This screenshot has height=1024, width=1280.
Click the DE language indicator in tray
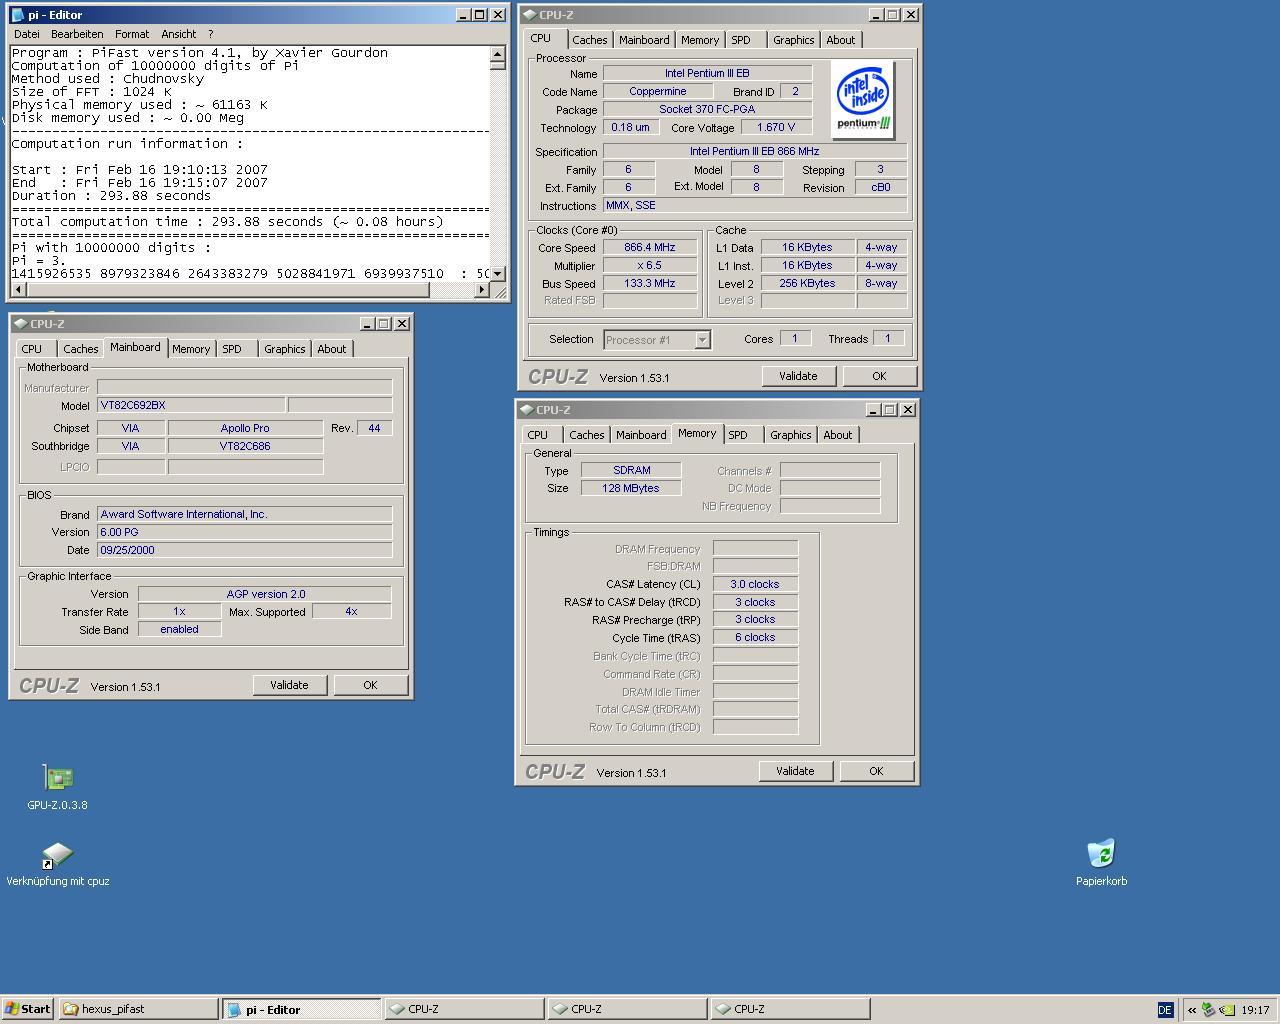(x=1164, y=1010)
